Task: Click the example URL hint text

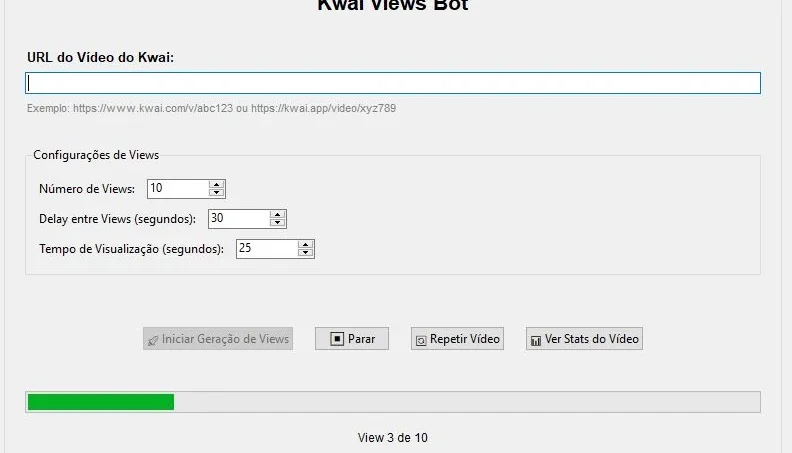Action: point(211,108)
